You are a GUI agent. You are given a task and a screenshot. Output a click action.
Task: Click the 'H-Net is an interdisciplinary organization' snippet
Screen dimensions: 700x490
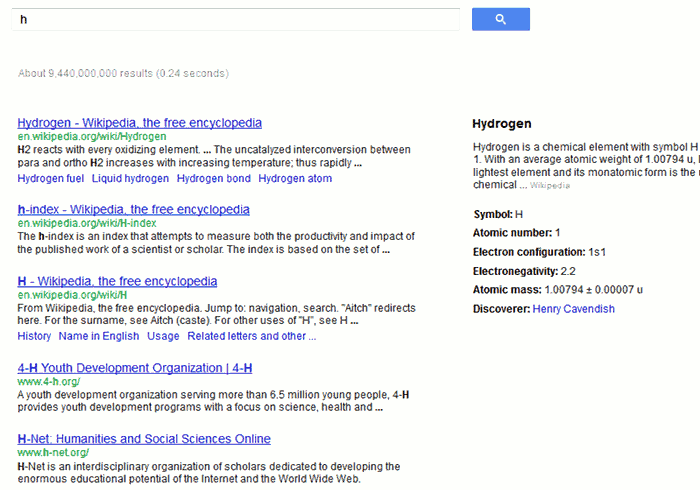209,473
